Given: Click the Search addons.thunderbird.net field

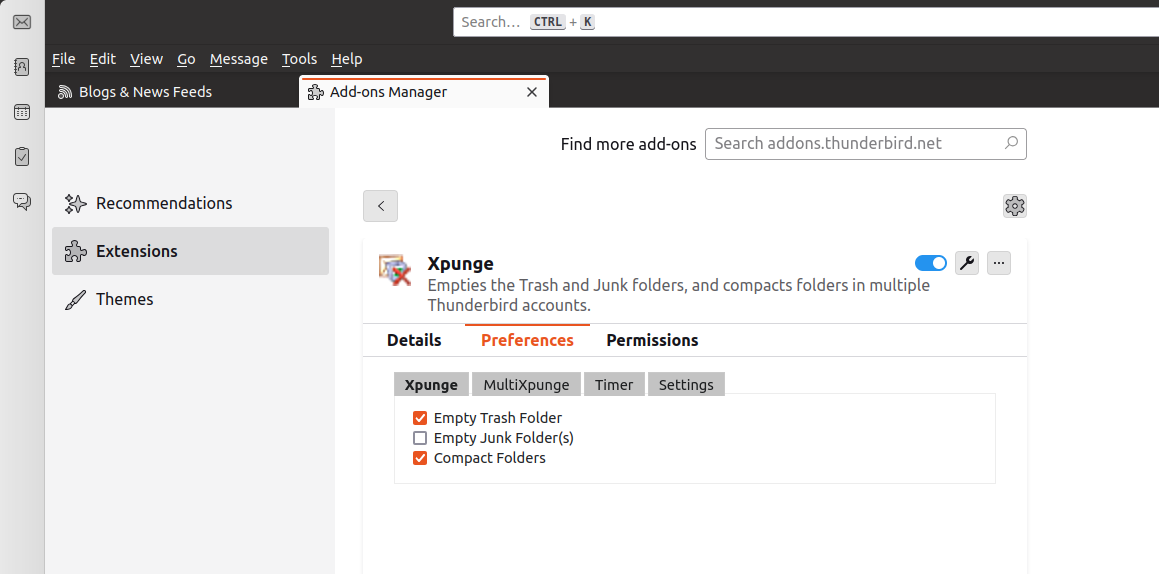Looking at the screenshot, I should point(866,143).
